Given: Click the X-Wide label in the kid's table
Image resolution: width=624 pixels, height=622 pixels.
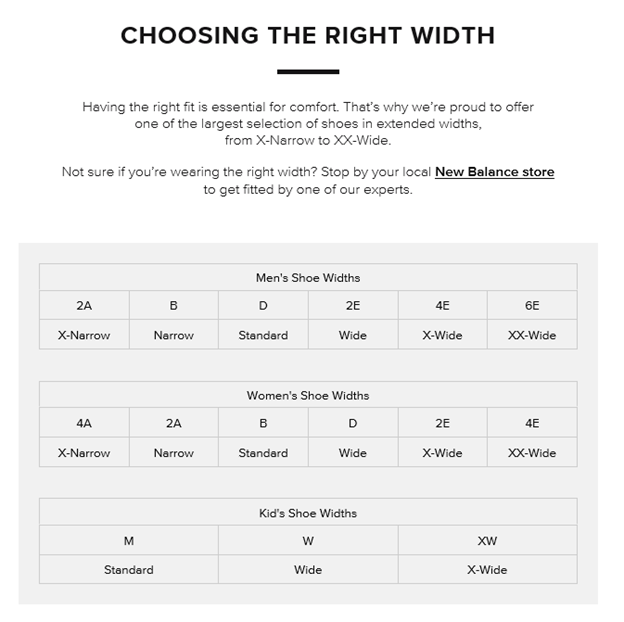Looking at the screenshot, I should (487, 570).
